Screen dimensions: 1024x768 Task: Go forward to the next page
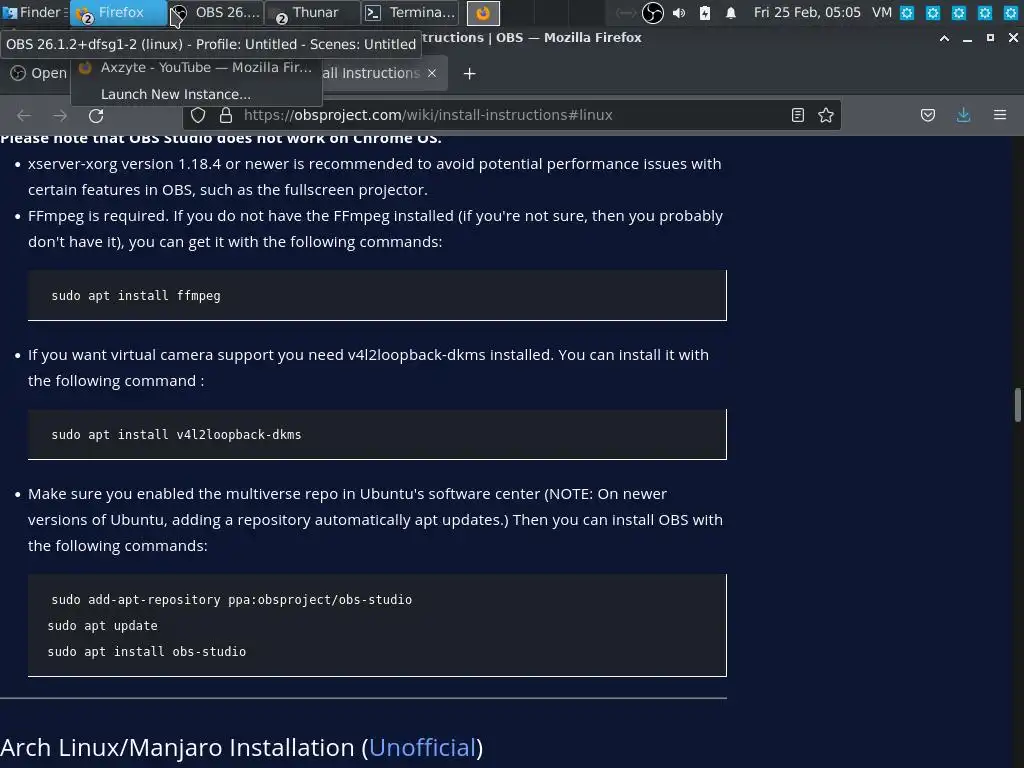[x=60, y=116]
